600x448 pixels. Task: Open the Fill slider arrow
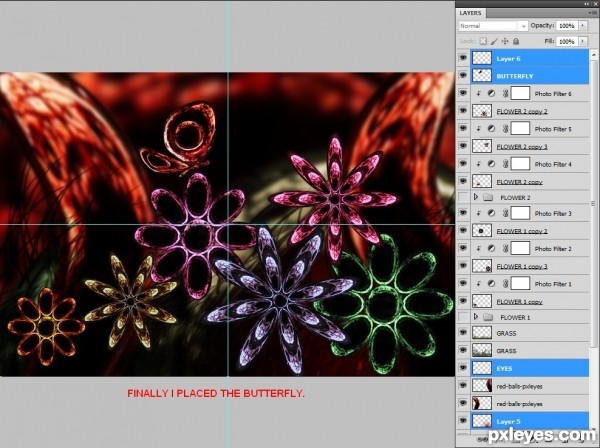(x=583, y=41)
